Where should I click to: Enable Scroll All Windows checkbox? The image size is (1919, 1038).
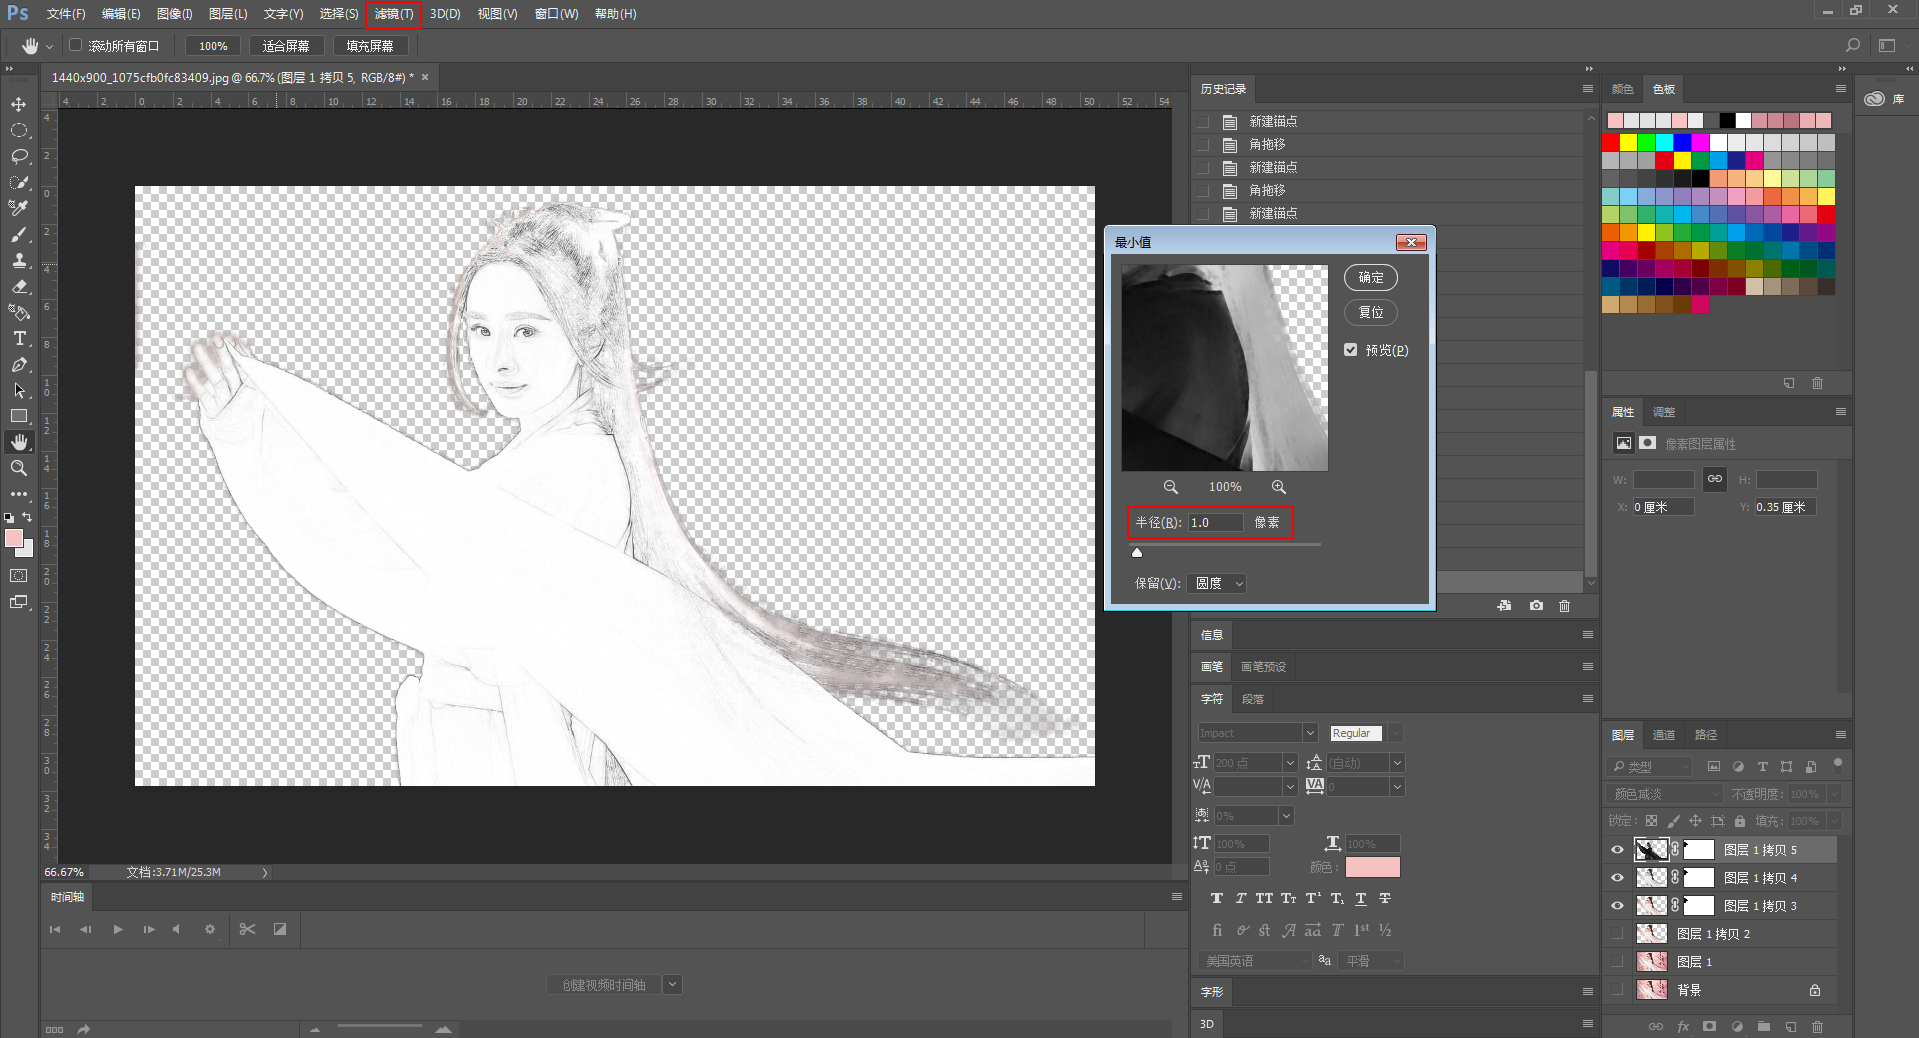[x=75, y=46]
